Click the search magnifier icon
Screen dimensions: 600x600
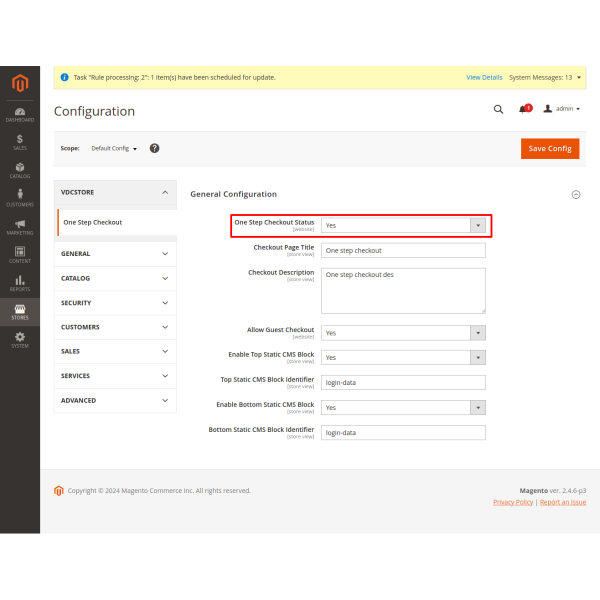click(498, 109)
